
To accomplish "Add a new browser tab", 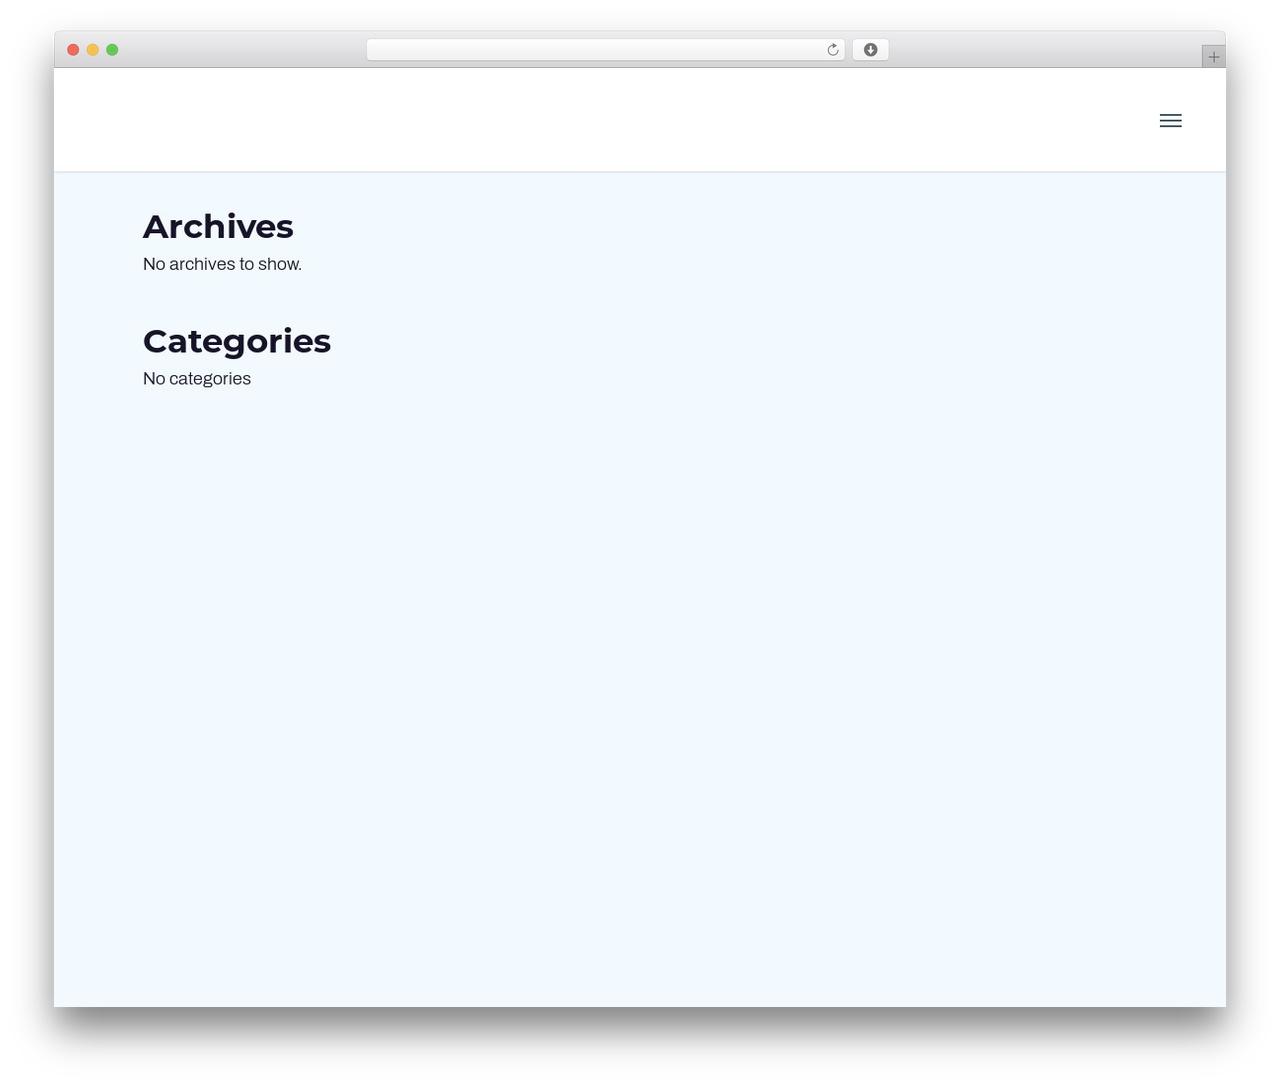I will tap(1213, 57).
